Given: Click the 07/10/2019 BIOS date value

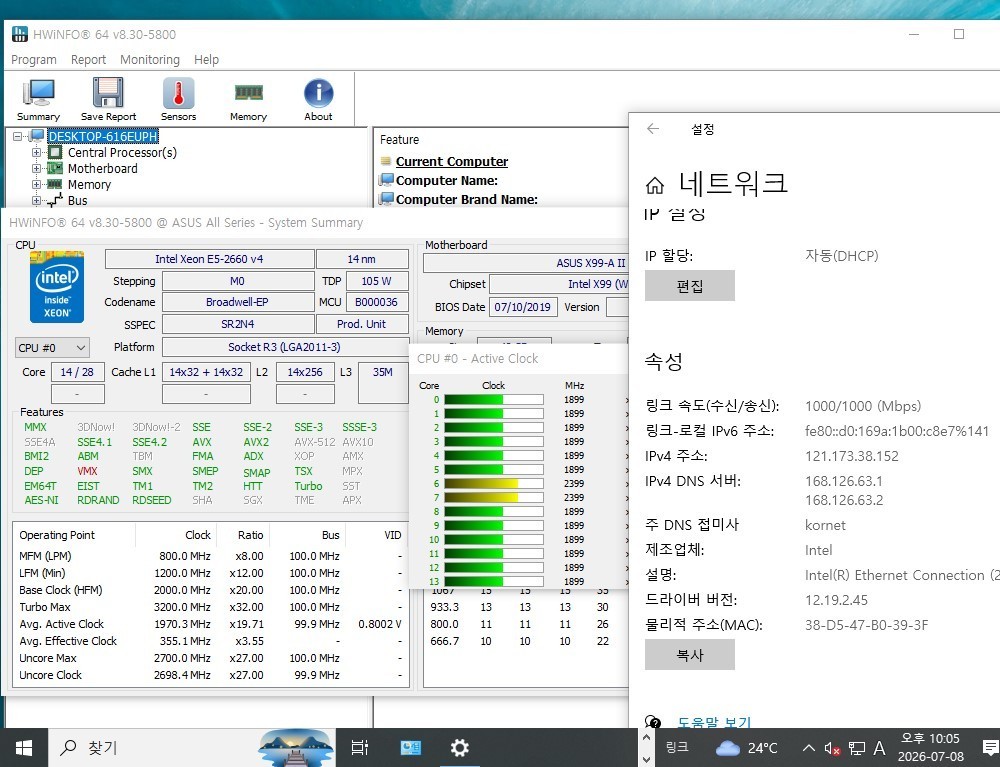Looking at the screenshot, I should (x=523, y=307).
